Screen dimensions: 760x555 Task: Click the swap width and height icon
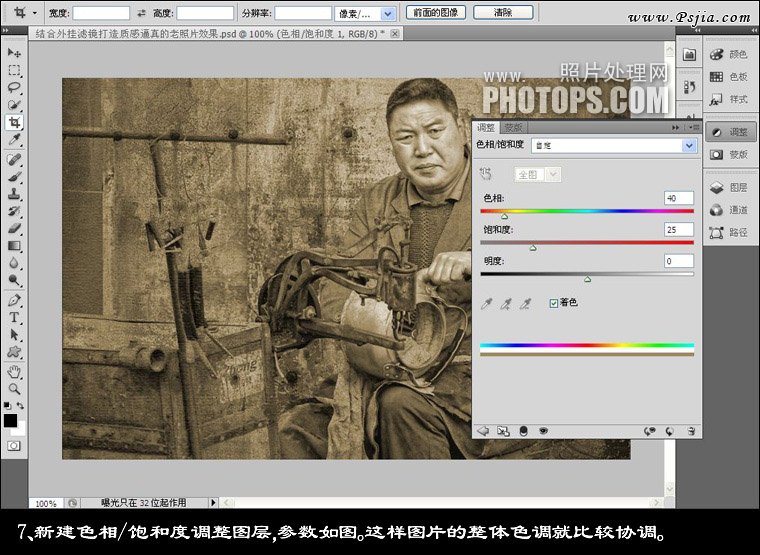click(x=140, y=13)
